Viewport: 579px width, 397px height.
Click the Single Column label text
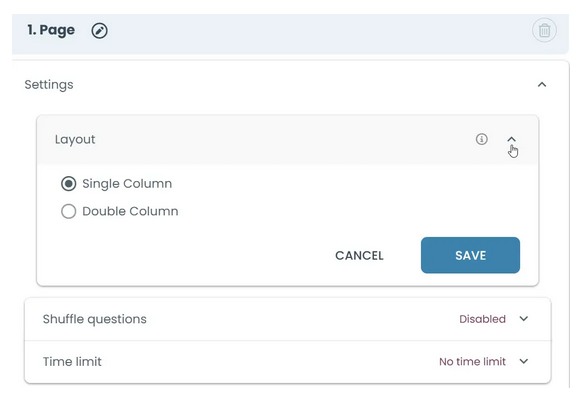coord(127,184)
